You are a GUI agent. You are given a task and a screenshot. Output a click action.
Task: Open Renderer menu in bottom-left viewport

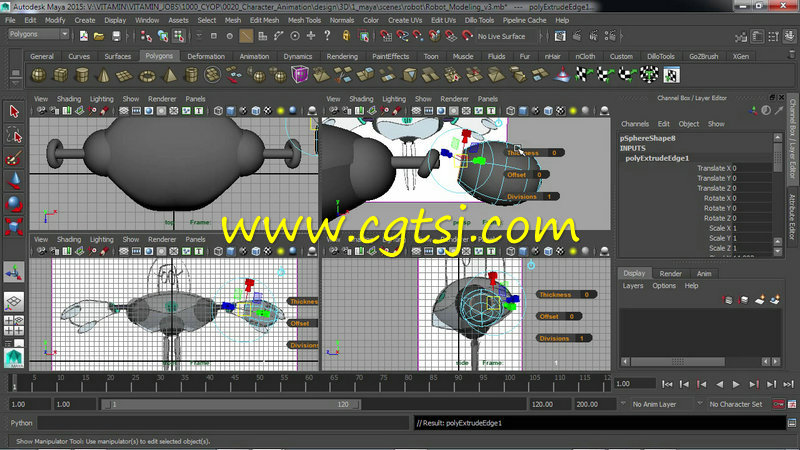(x=162, y=239)
